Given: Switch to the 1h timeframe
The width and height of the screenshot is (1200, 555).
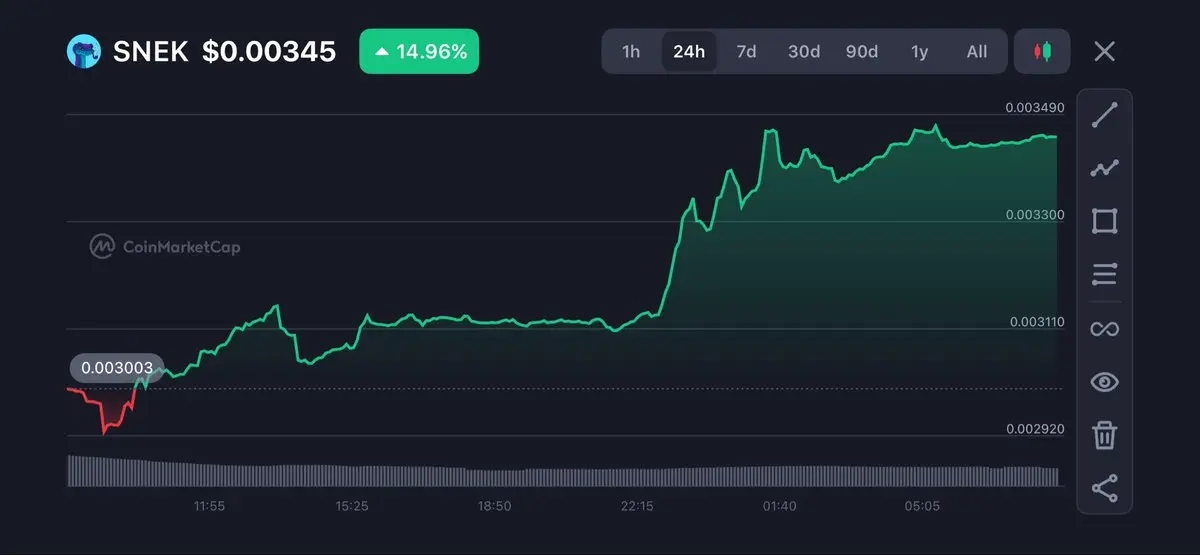Looking at the screenshot, I should (631, 51).
